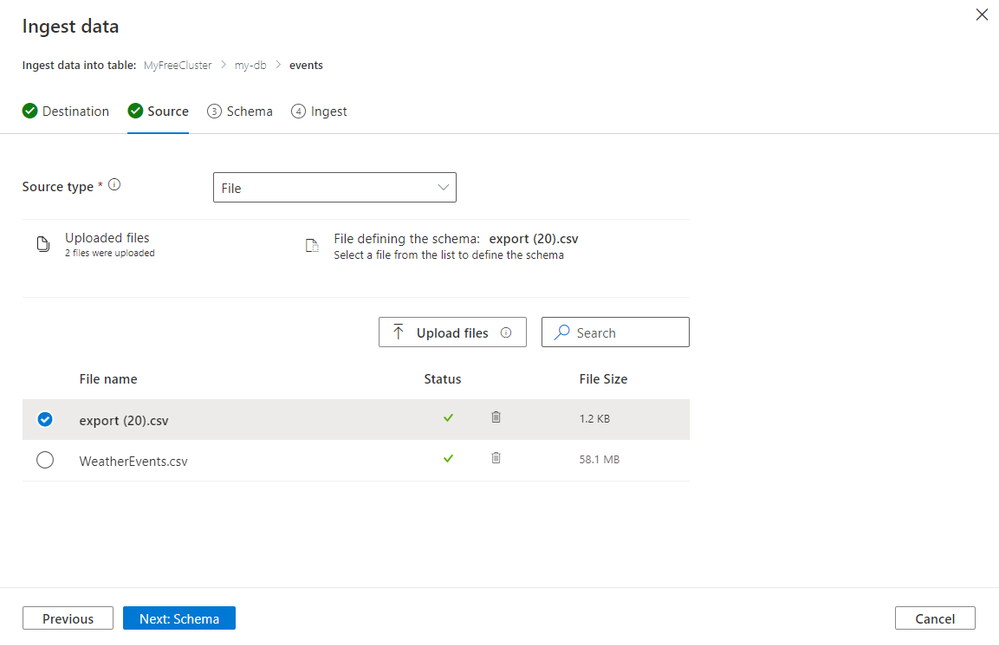
Task: Select WeatherEvents.csv radio button
Action: click(45, 460)
